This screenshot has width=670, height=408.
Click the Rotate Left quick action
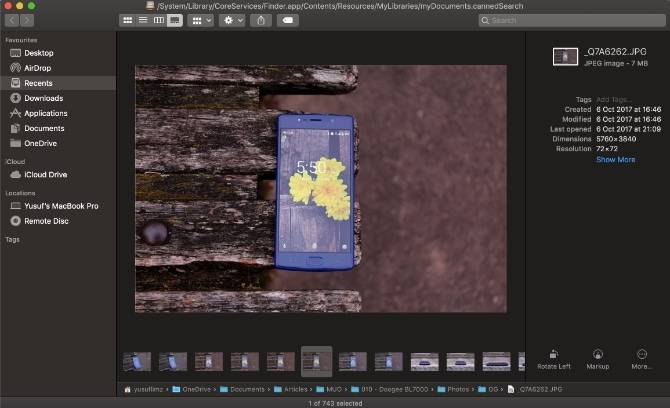[x=554, y=359]
